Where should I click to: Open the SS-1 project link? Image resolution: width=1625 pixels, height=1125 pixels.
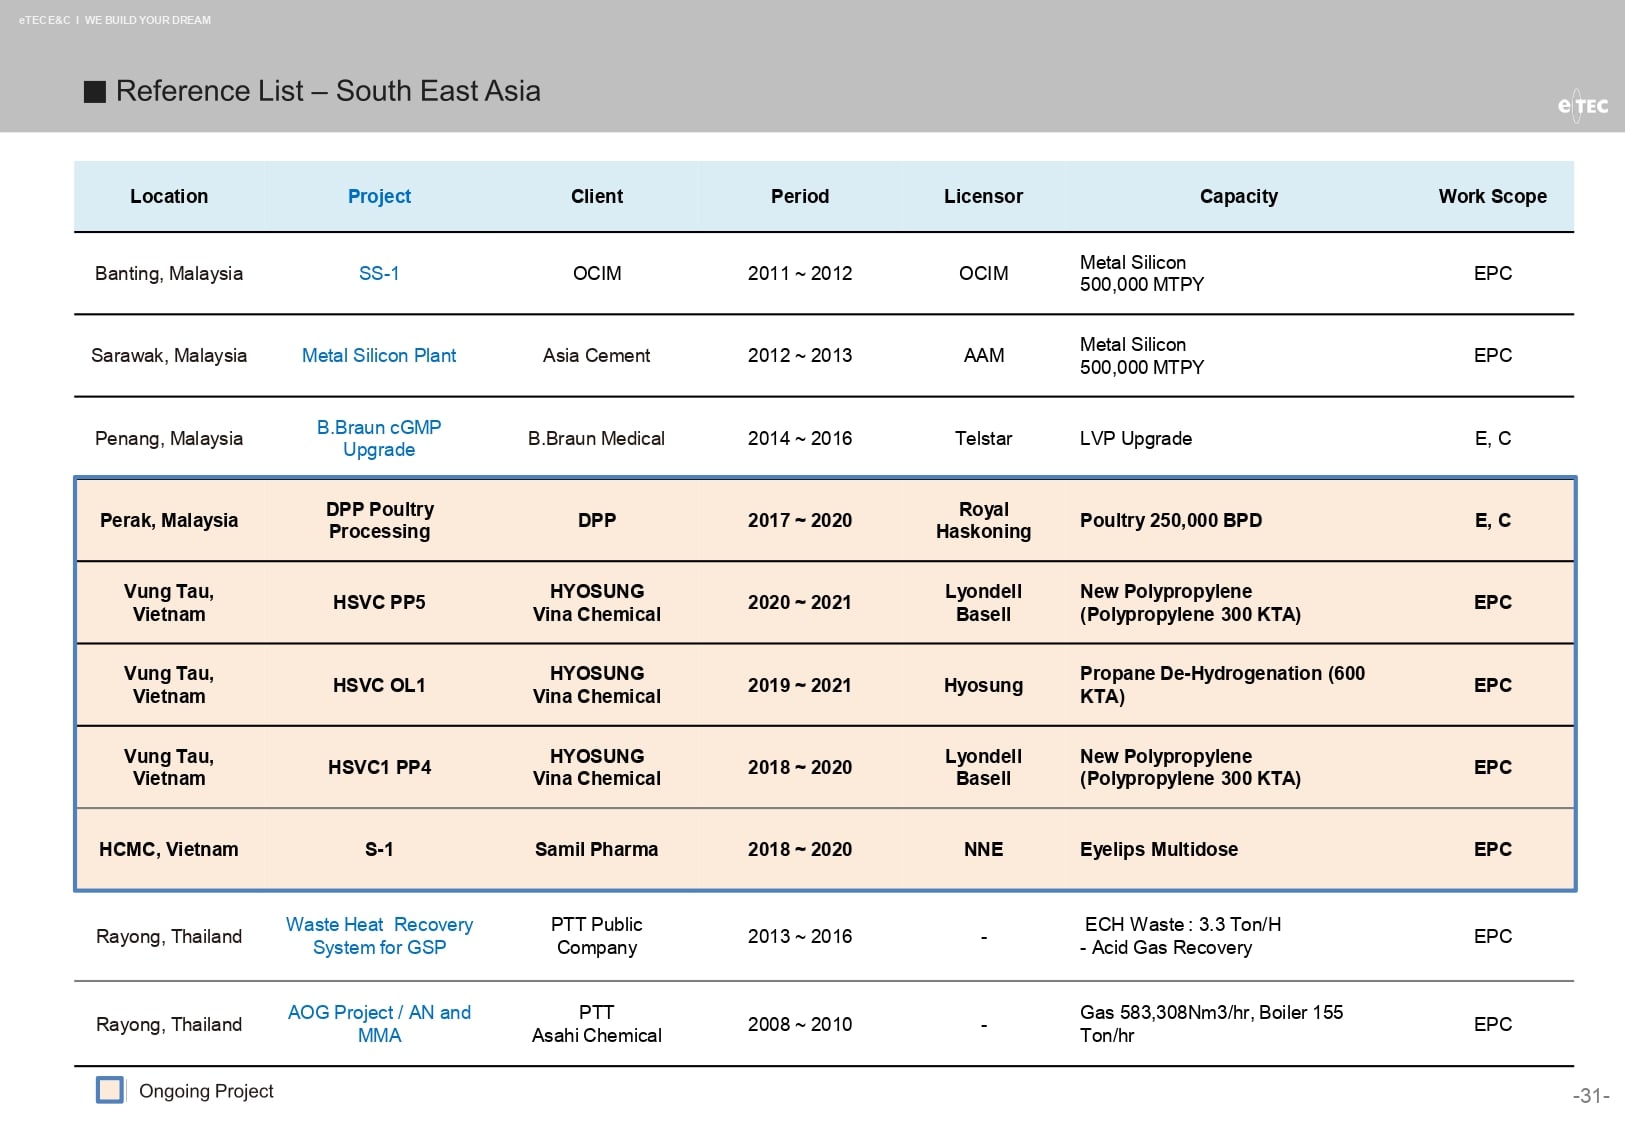(379, 273)
